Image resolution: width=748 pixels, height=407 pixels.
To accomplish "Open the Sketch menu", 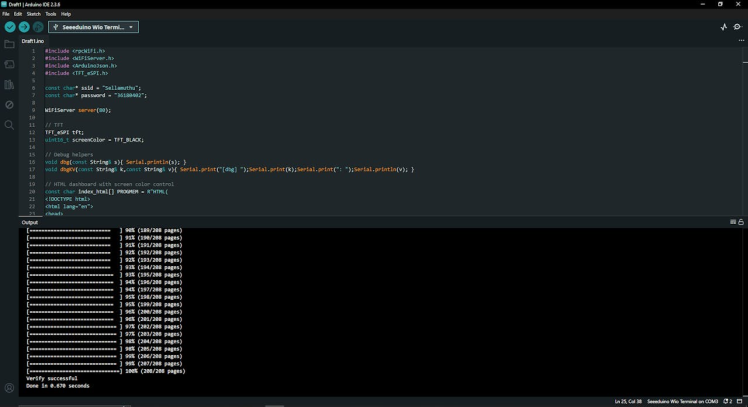I will click(33, 14).
